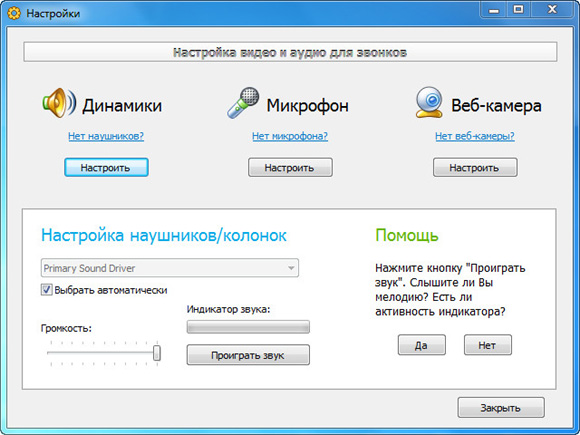Click the Закрыть button at the bottom
This screenshot has width=580, height=435.
point(501,408)
